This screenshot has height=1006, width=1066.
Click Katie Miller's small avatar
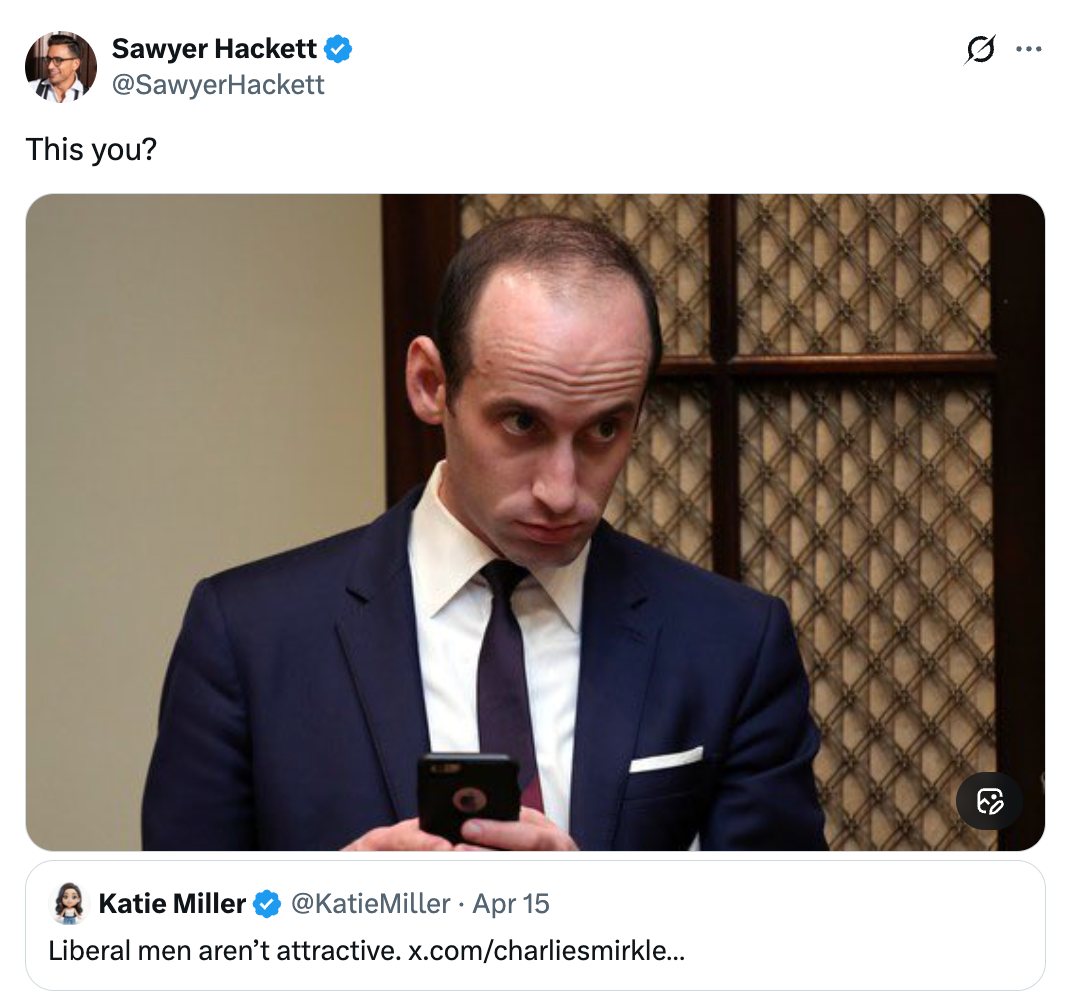pos(69,904)
